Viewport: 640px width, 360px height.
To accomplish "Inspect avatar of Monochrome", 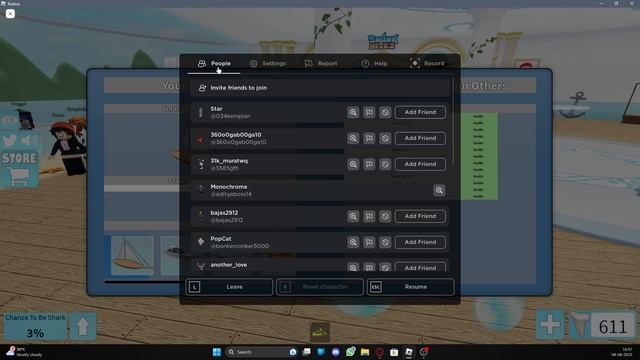I will pos(439,190).
